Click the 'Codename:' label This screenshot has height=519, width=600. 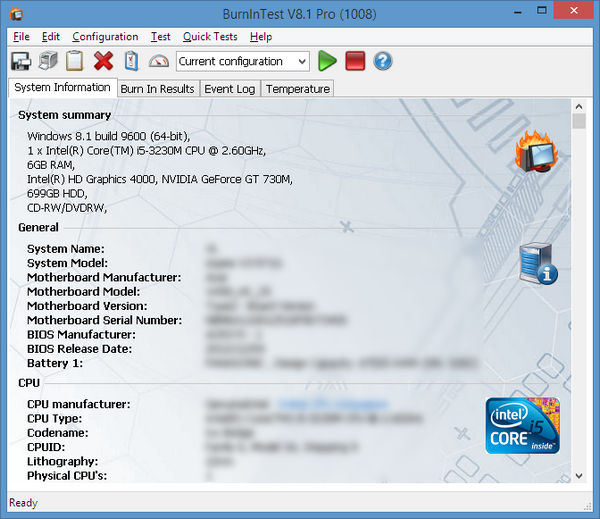[57, 433]
